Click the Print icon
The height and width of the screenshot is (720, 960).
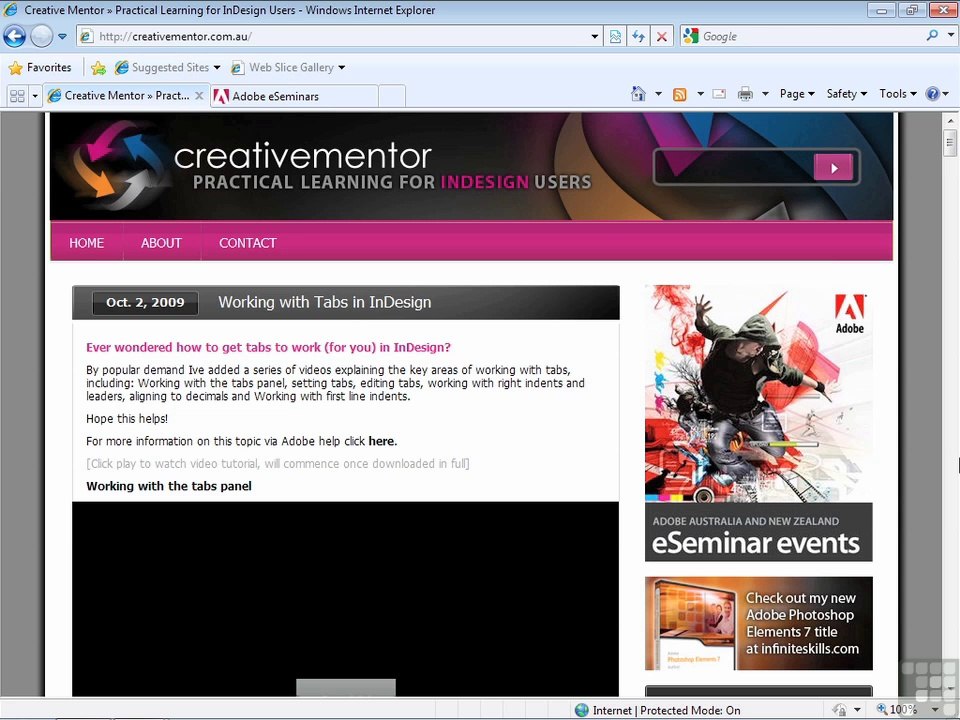click(745, 94)
